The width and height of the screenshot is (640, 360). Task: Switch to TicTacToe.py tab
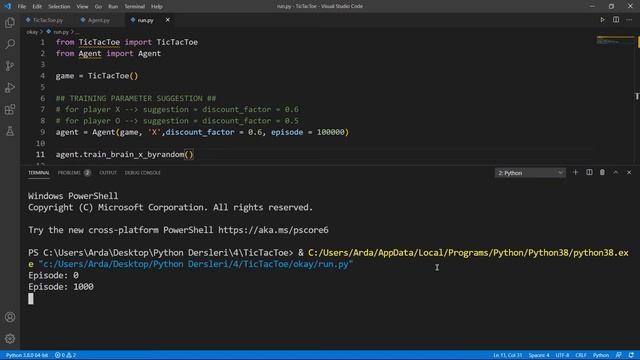48,20
